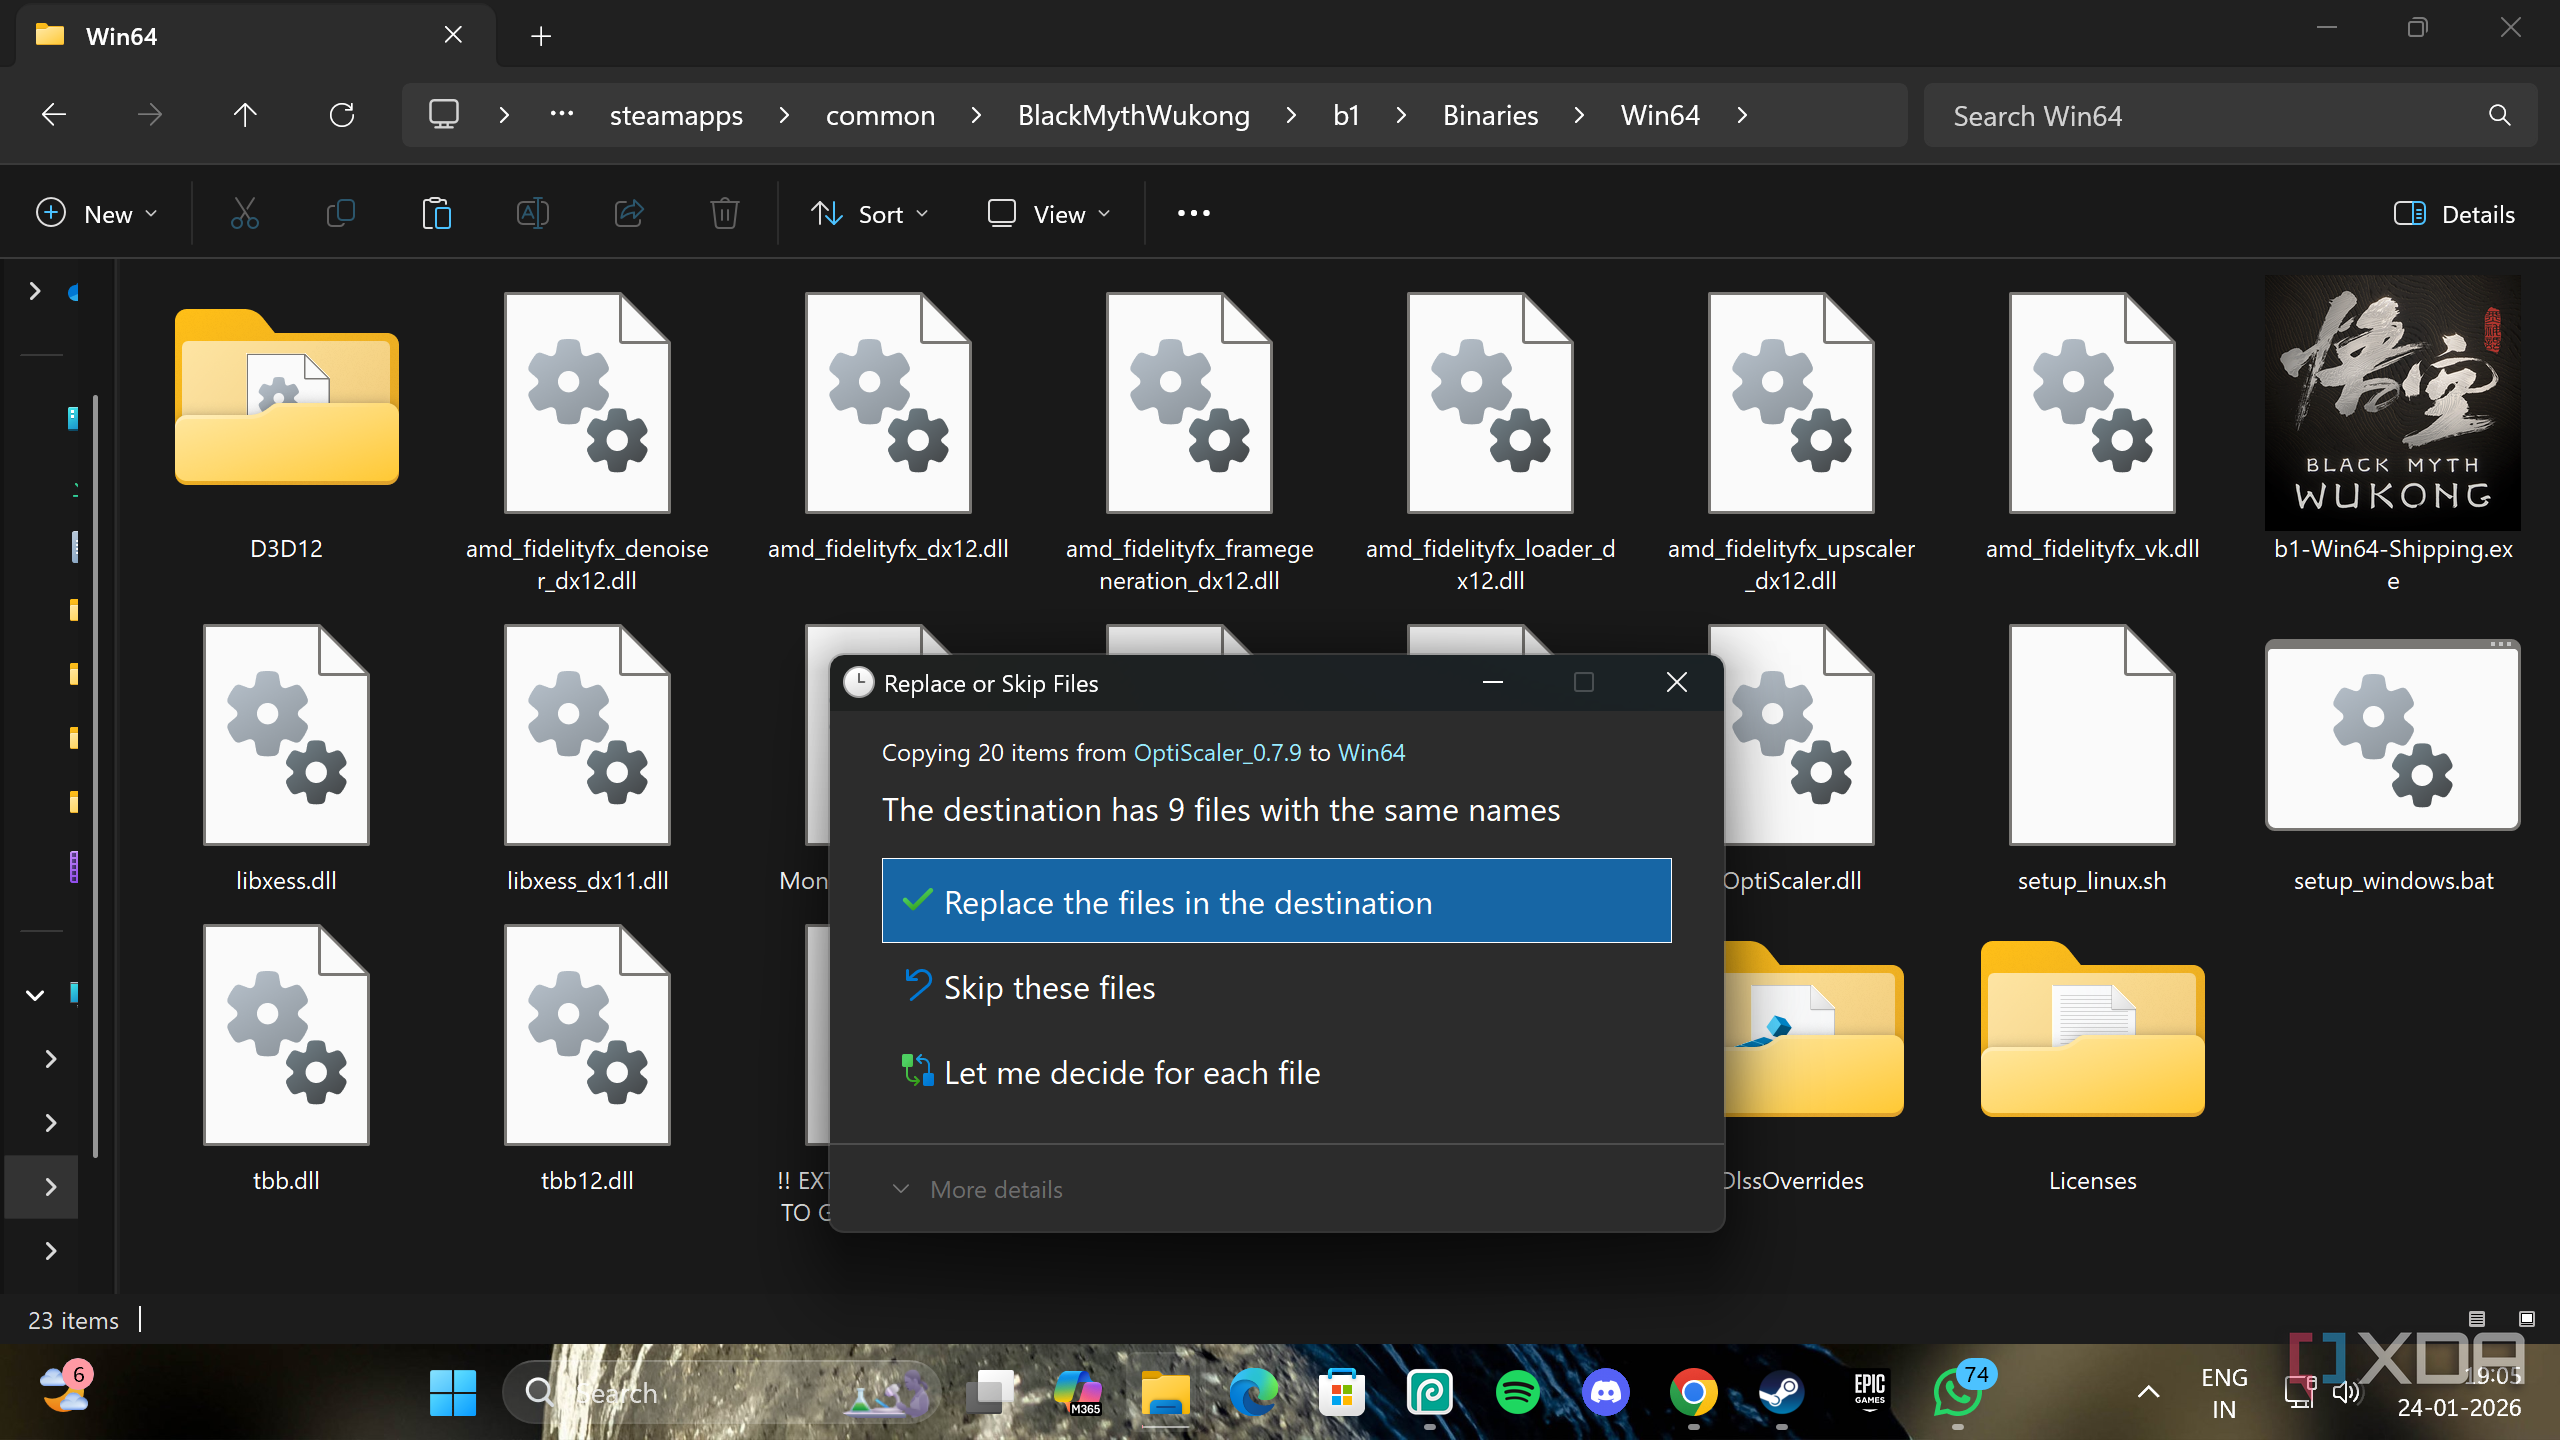The width and height of the screenshot is (2560, 1440).
Task: Minimize the Replace or Skip Files dialog
Action: [x=1493, y=683]
